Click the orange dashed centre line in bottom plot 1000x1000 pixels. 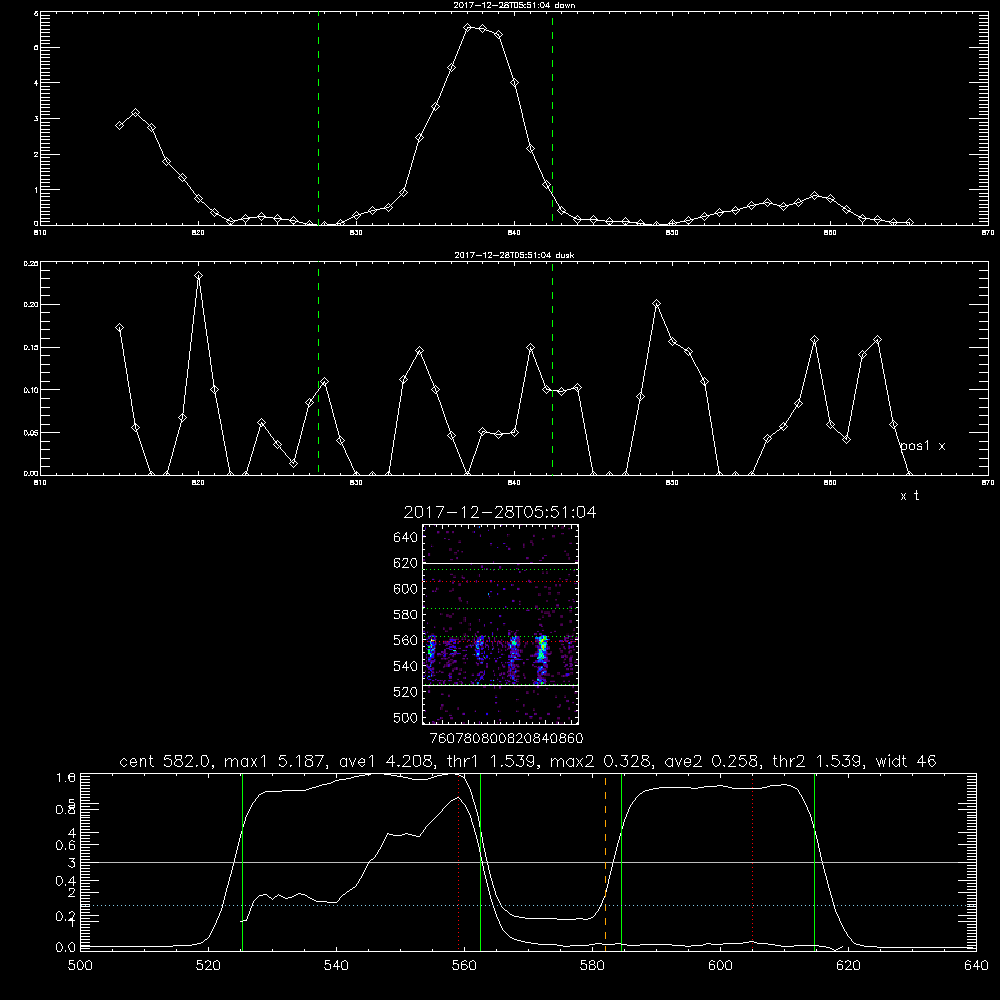[x=605, y=861]
